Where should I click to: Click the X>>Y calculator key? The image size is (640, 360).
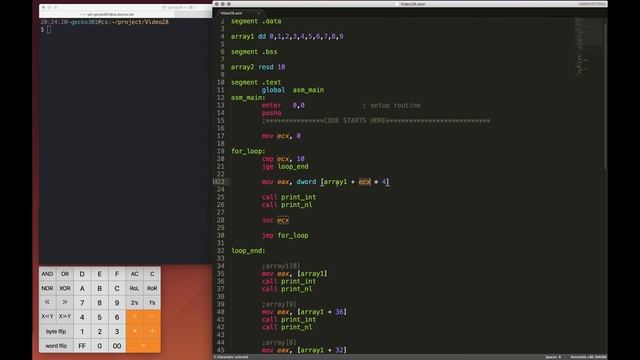[x=65, y=317]
